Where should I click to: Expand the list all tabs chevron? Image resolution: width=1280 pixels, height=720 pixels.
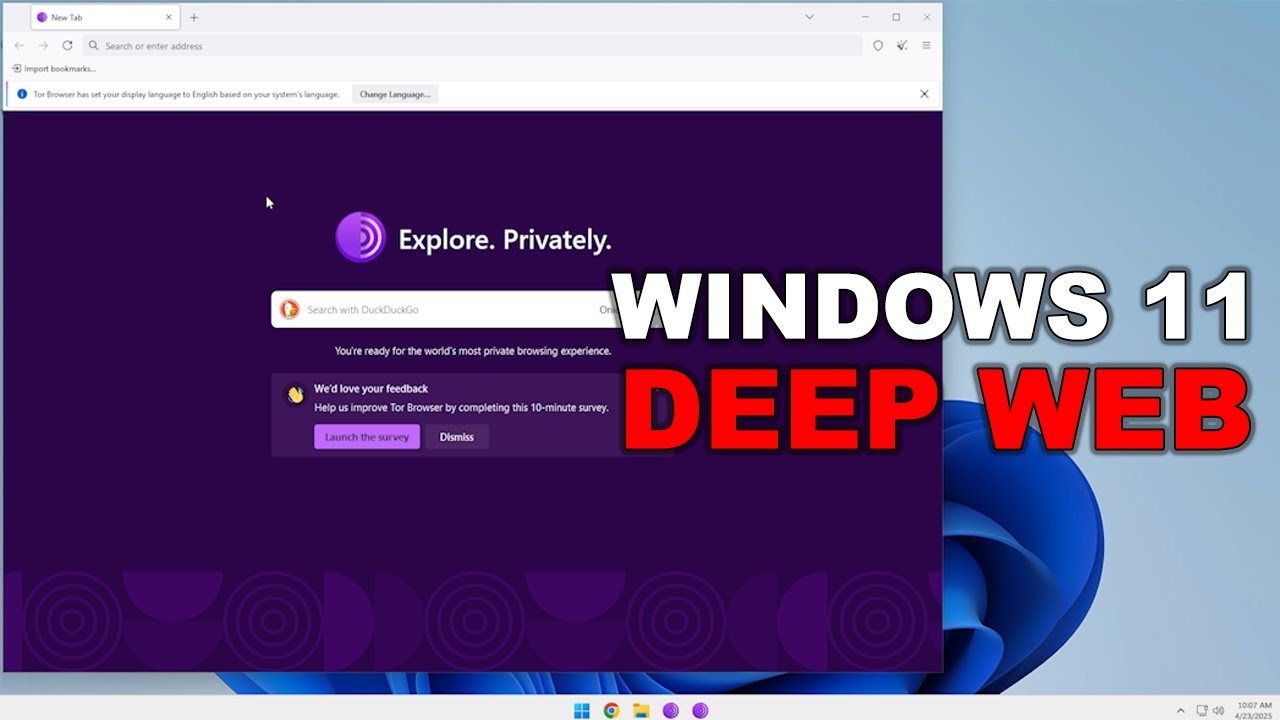click(x=809, y=17)
